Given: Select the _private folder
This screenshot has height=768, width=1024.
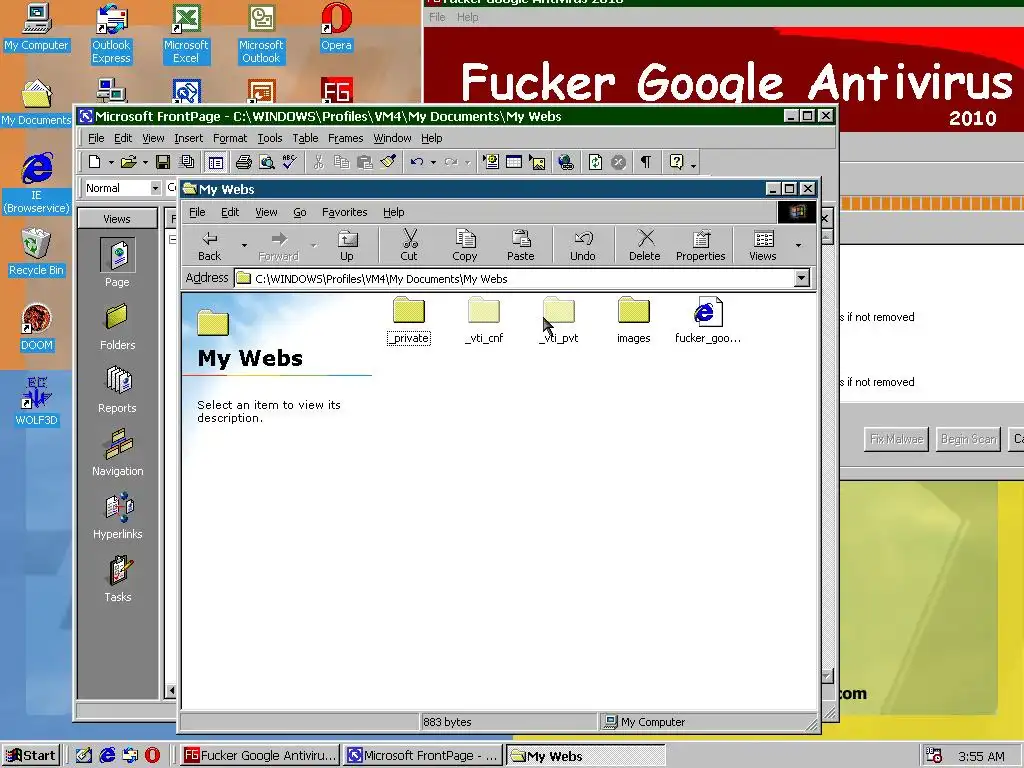Looking at the screenshot, I should (409, 321).
